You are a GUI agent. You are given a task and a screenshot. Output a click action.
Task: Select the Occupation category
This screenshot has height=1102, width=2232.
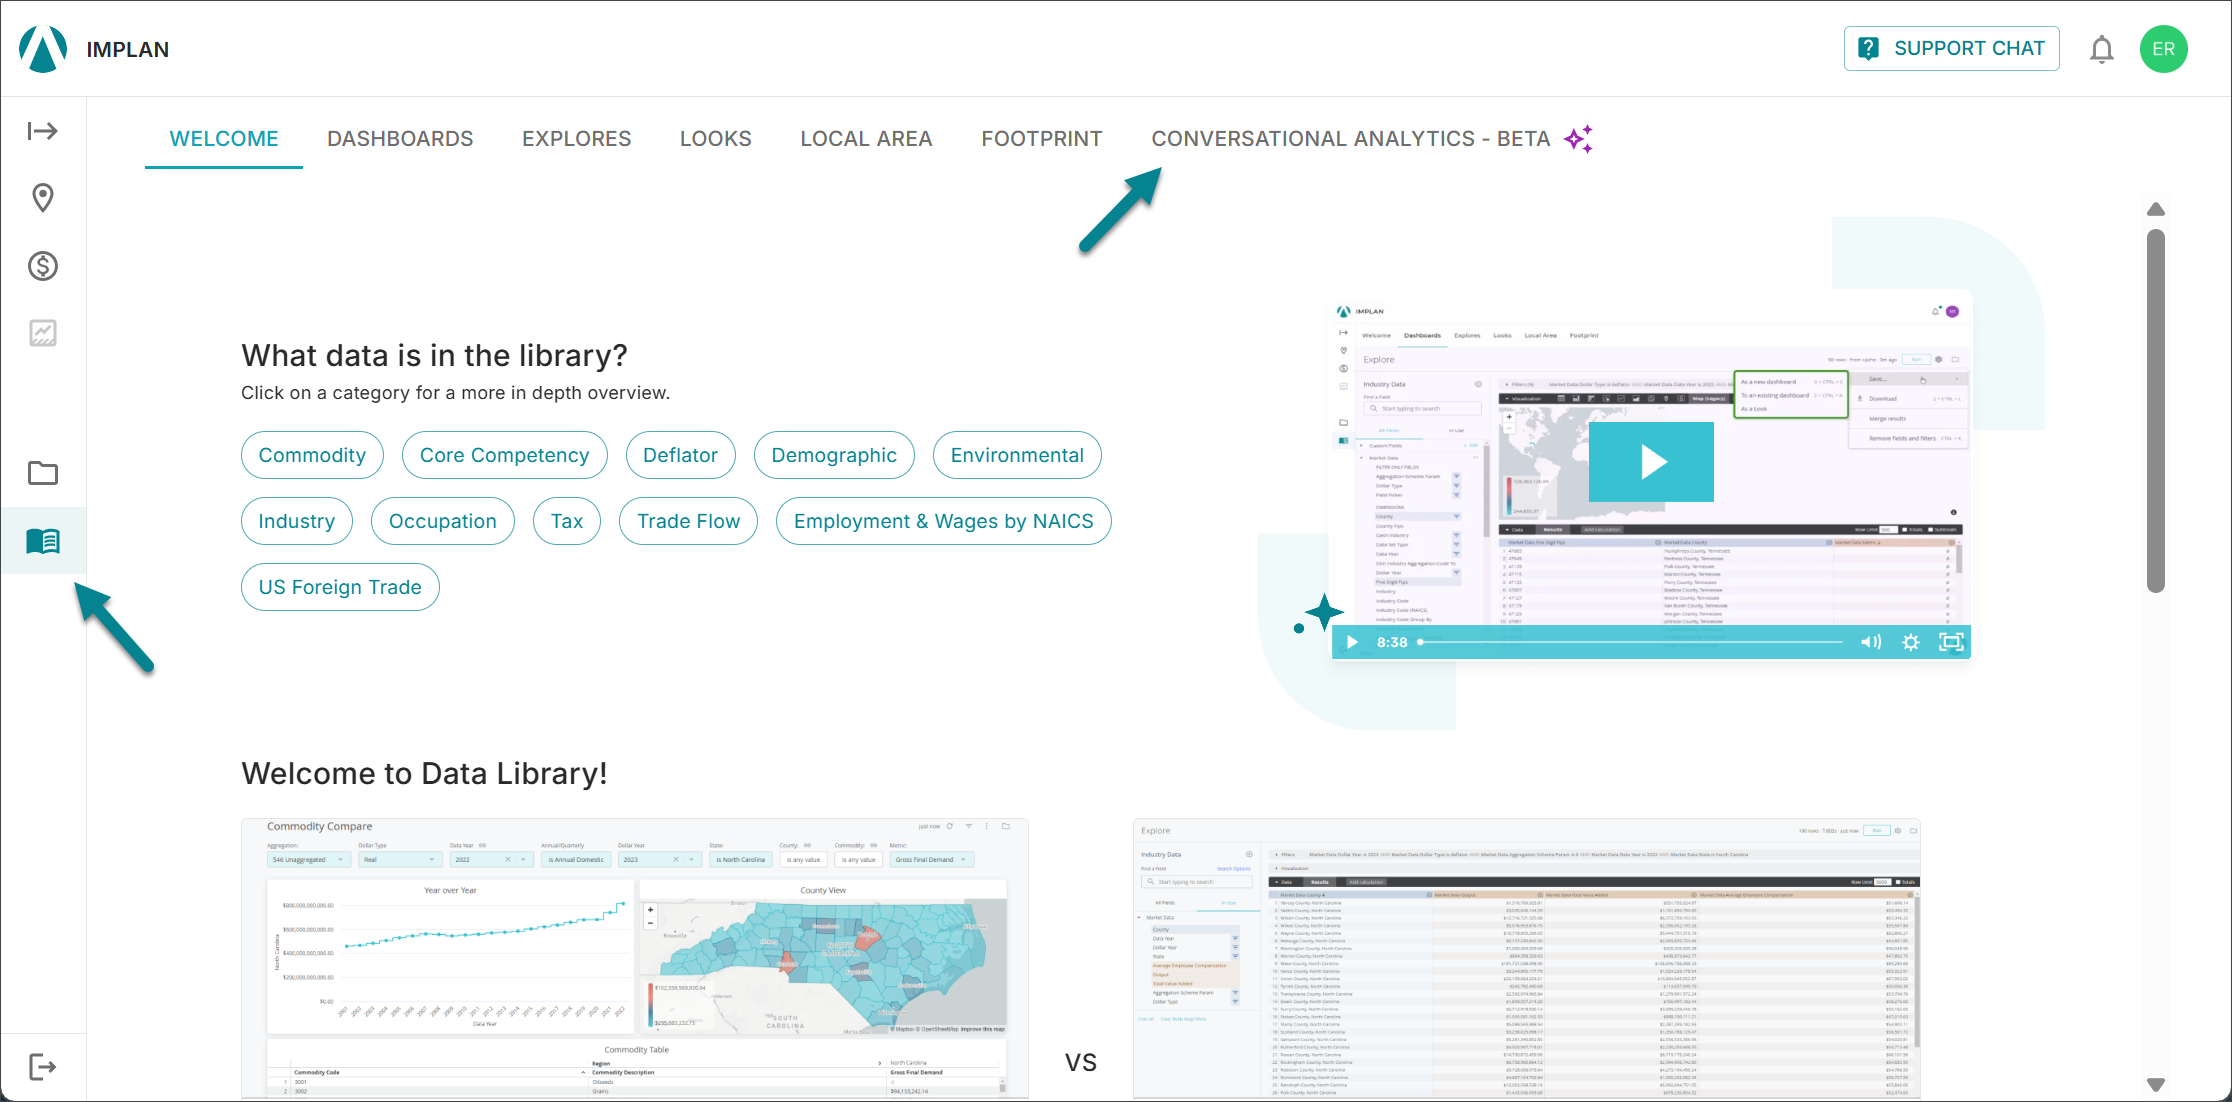click(443, 521)
